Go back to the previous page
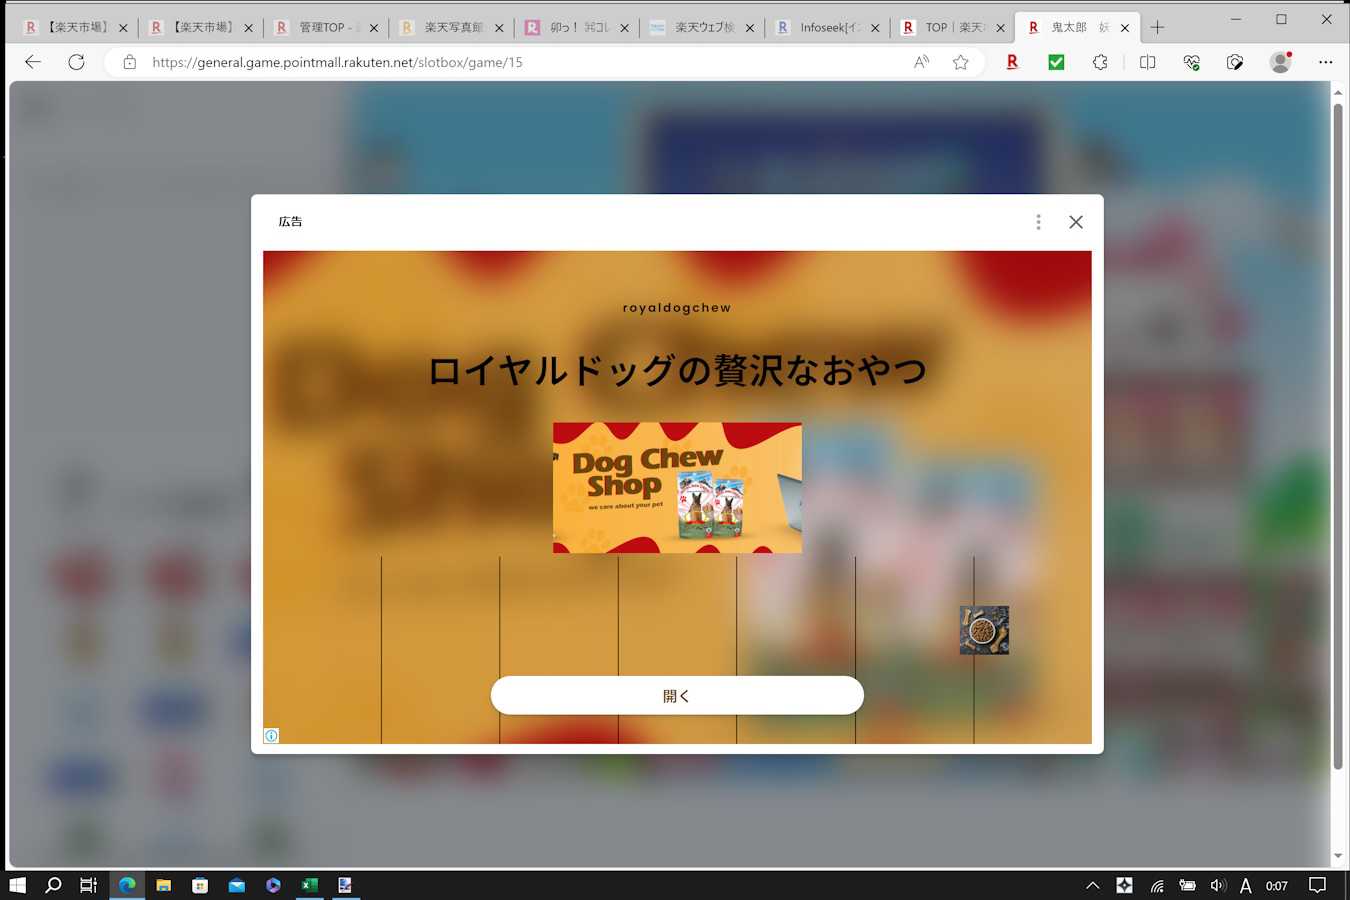 click(33, 62)
